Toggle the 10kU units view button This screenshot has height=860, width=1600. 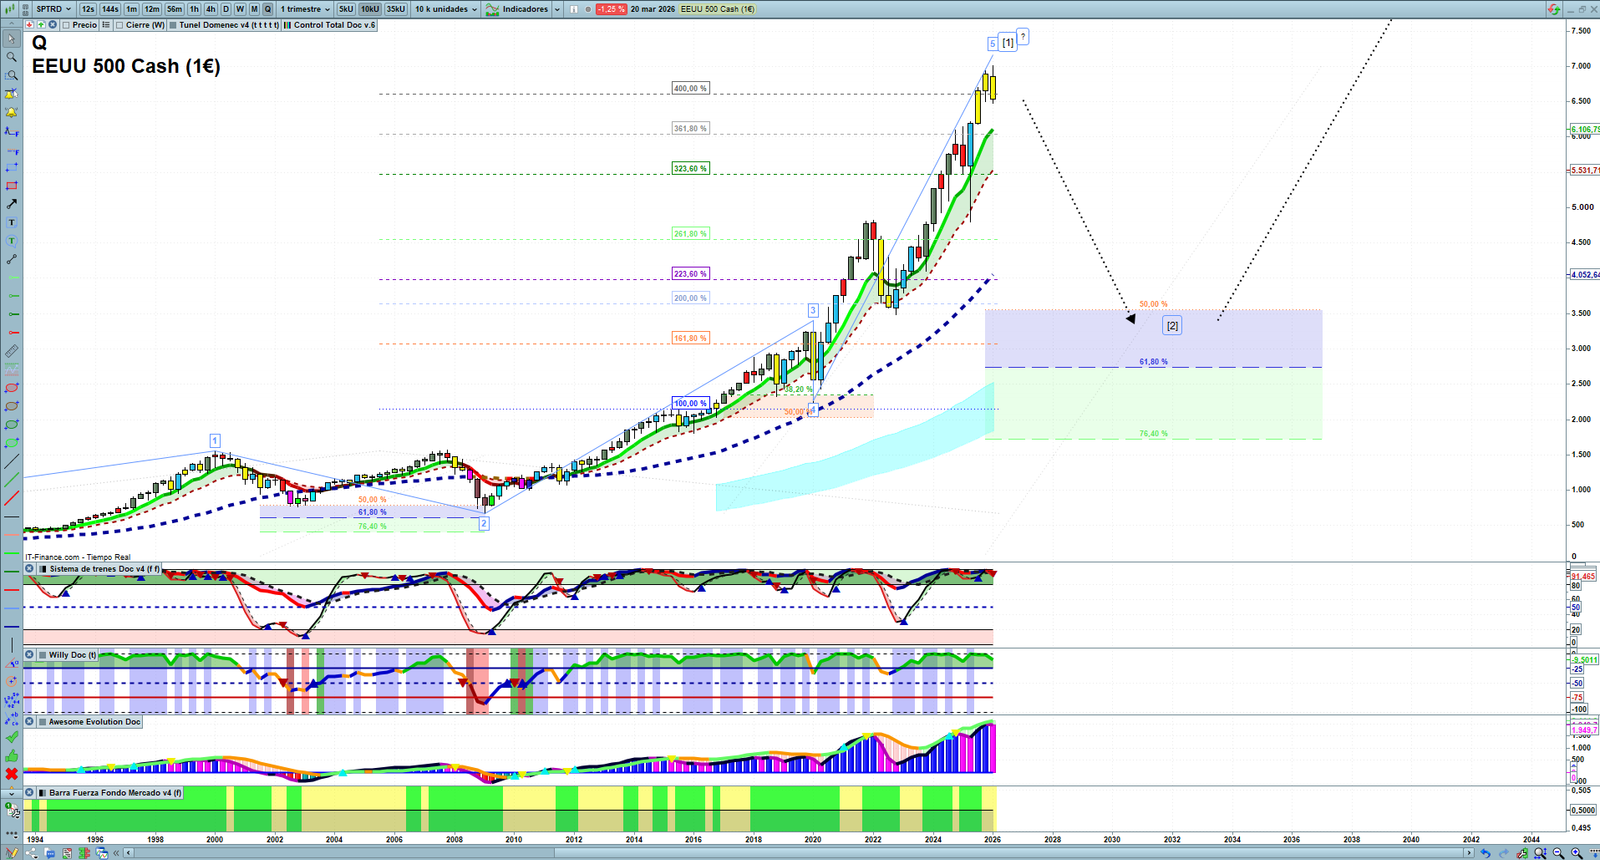[x=370, y=9]
